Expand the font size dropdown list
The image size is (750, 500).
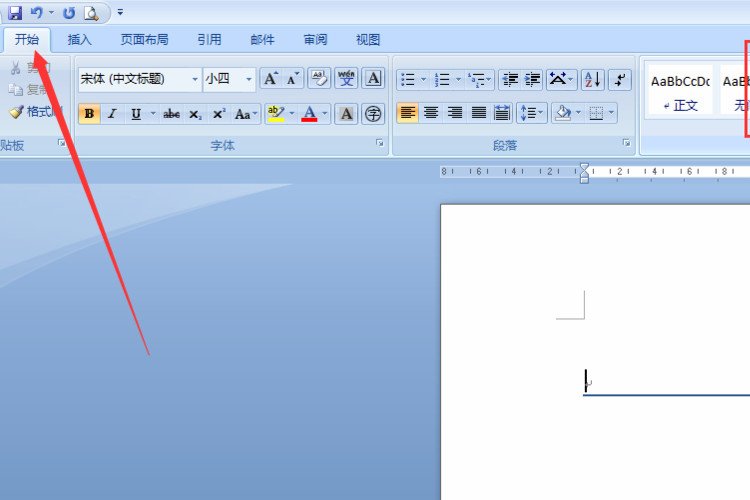249,79
